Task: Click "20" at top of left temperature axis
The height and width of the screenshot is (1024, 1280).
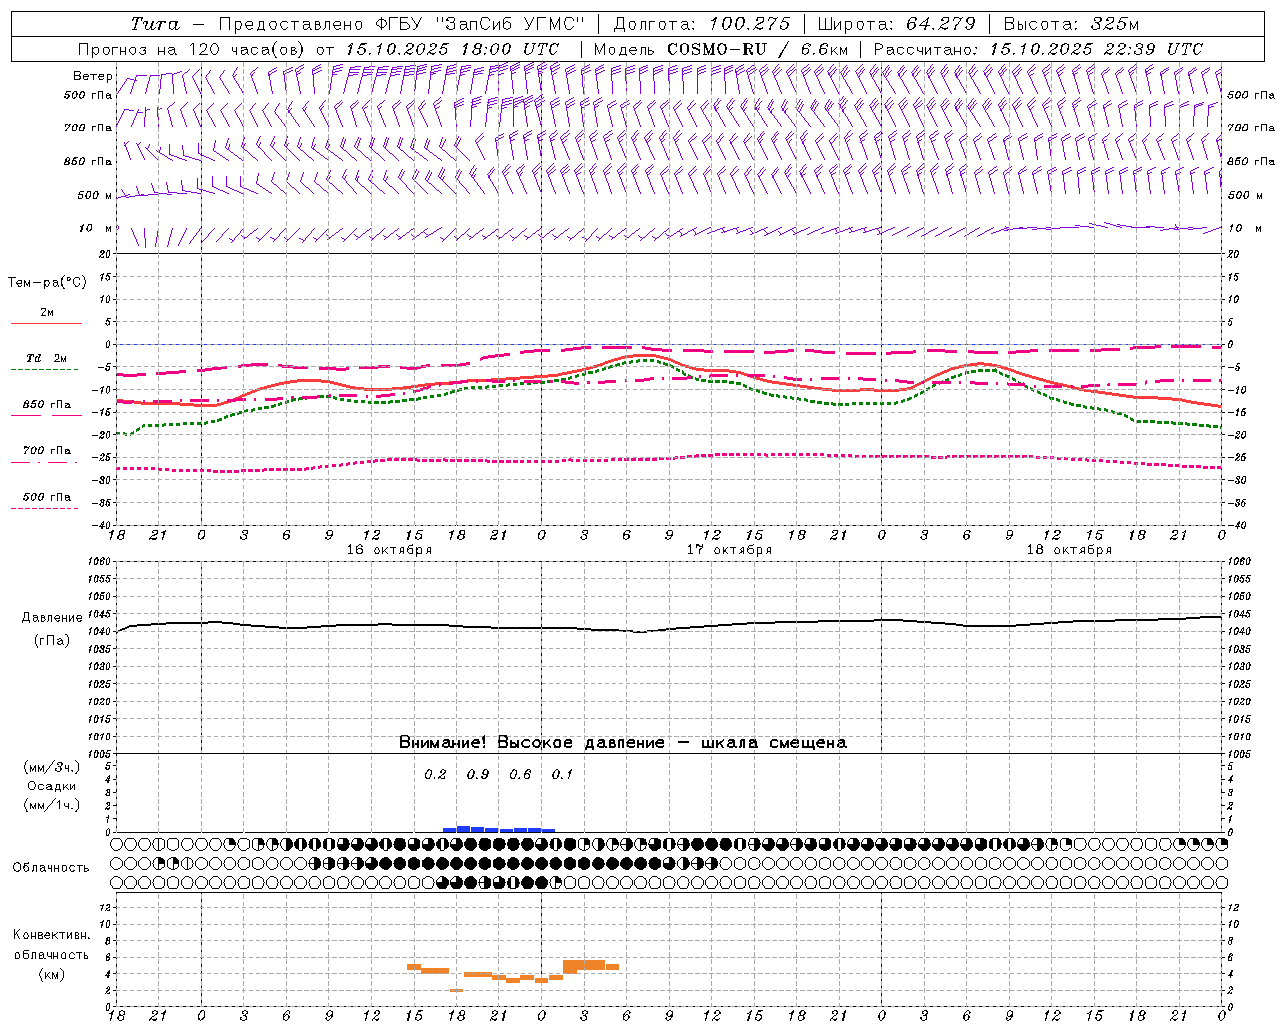Action: click(x=103, y=254)
